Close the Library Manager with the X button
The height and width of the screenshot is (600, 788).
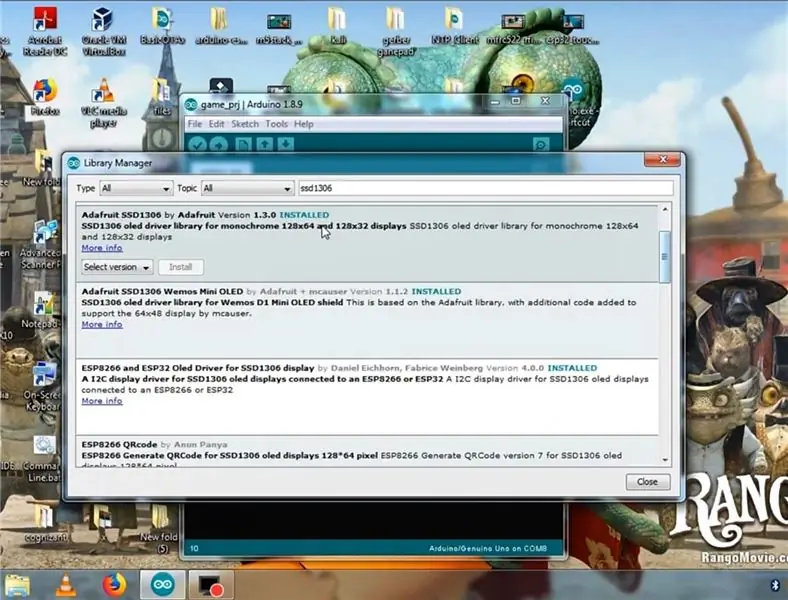click(662, 159)
